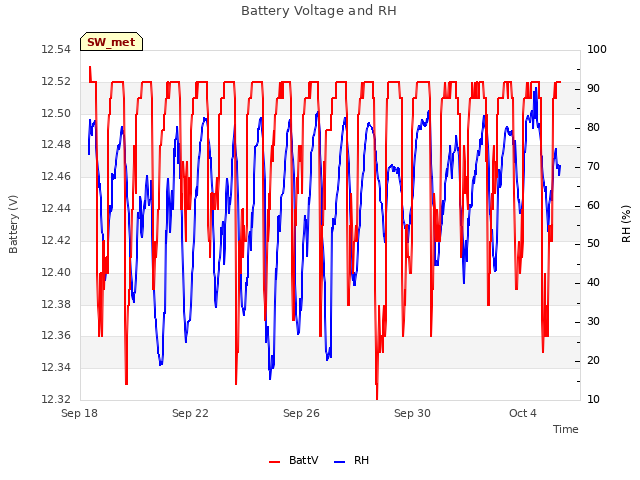The width and height of the screenshot is (640, 480).
Task: Click the 12.48 voltage axis value
Action: [56, 144]
